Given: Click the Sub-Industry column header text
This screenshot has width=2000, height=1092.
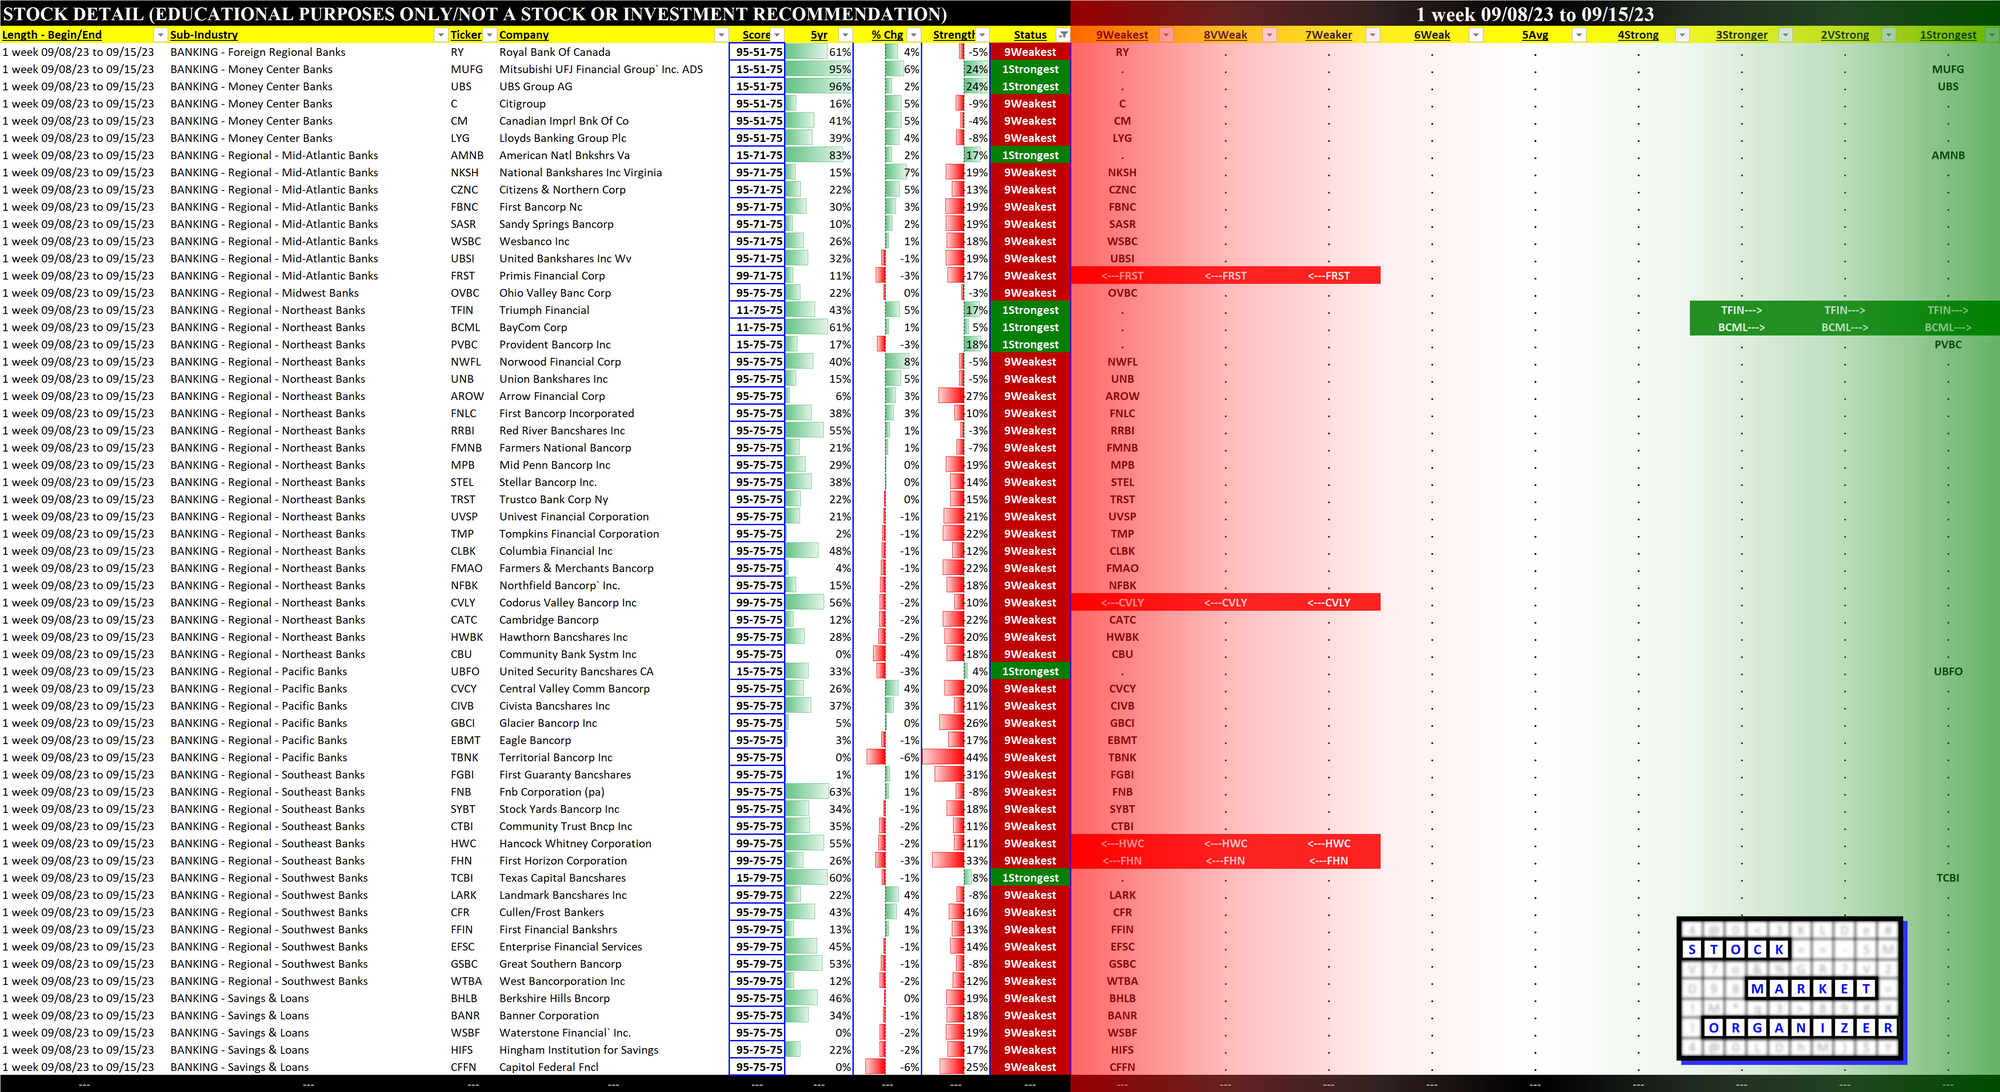Looking at the screenshot, I should (x=204, y=35).
